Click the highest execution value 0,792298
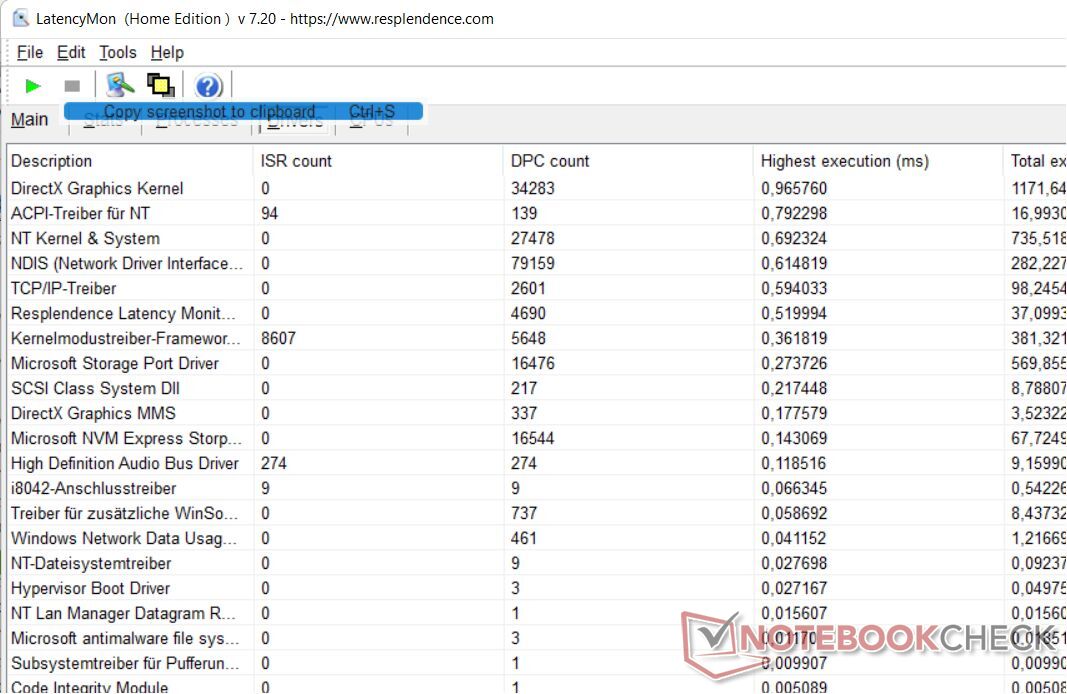 [794, 214]
